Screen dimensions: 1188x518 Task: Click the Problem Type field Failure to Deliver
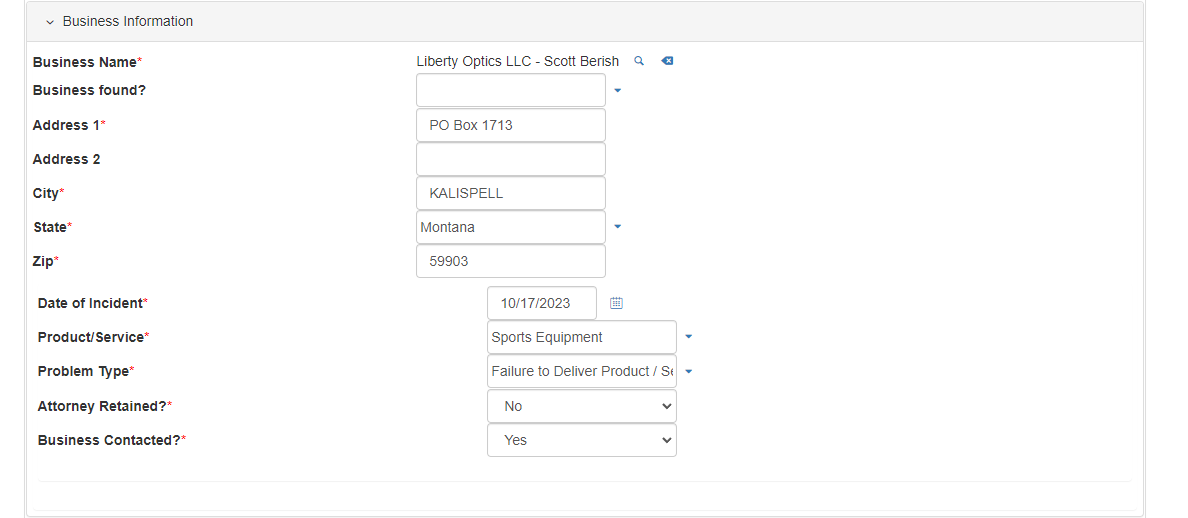582,371
